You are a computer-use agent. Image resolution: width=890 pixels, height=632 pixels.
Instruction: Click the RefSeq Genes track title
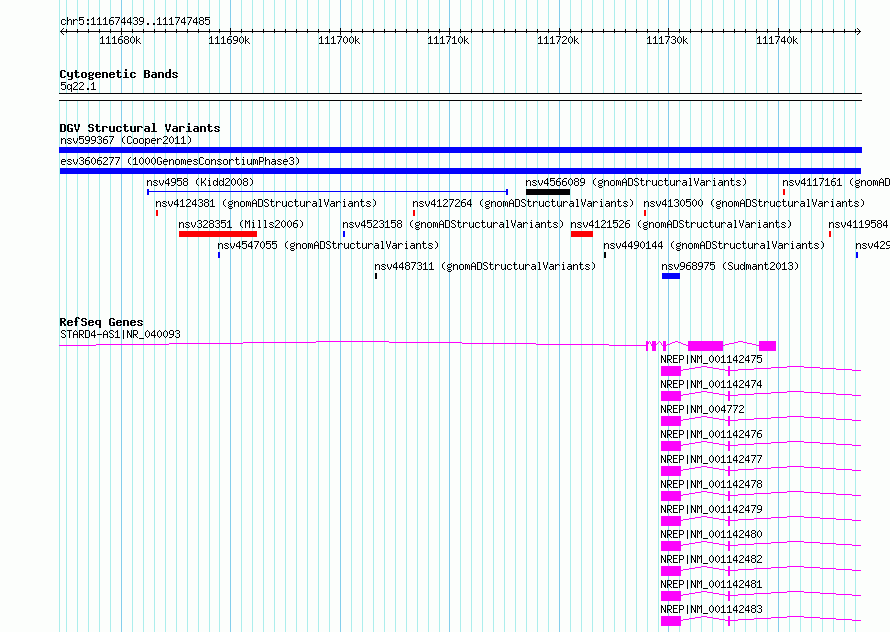coord(101,322)
